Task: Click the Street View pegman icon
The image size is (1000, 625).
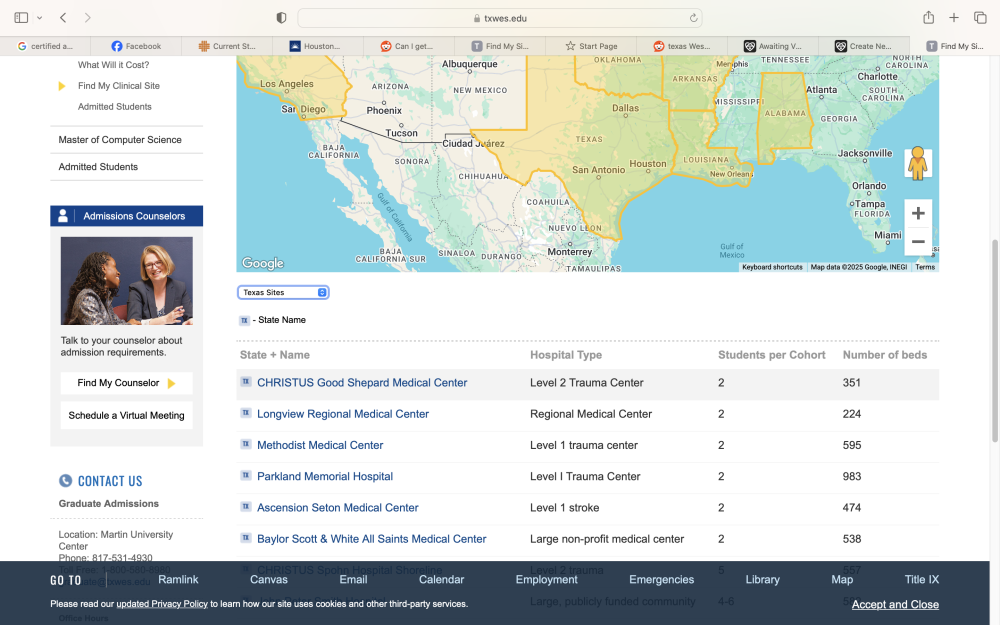Action: click(x=918, y=163)
